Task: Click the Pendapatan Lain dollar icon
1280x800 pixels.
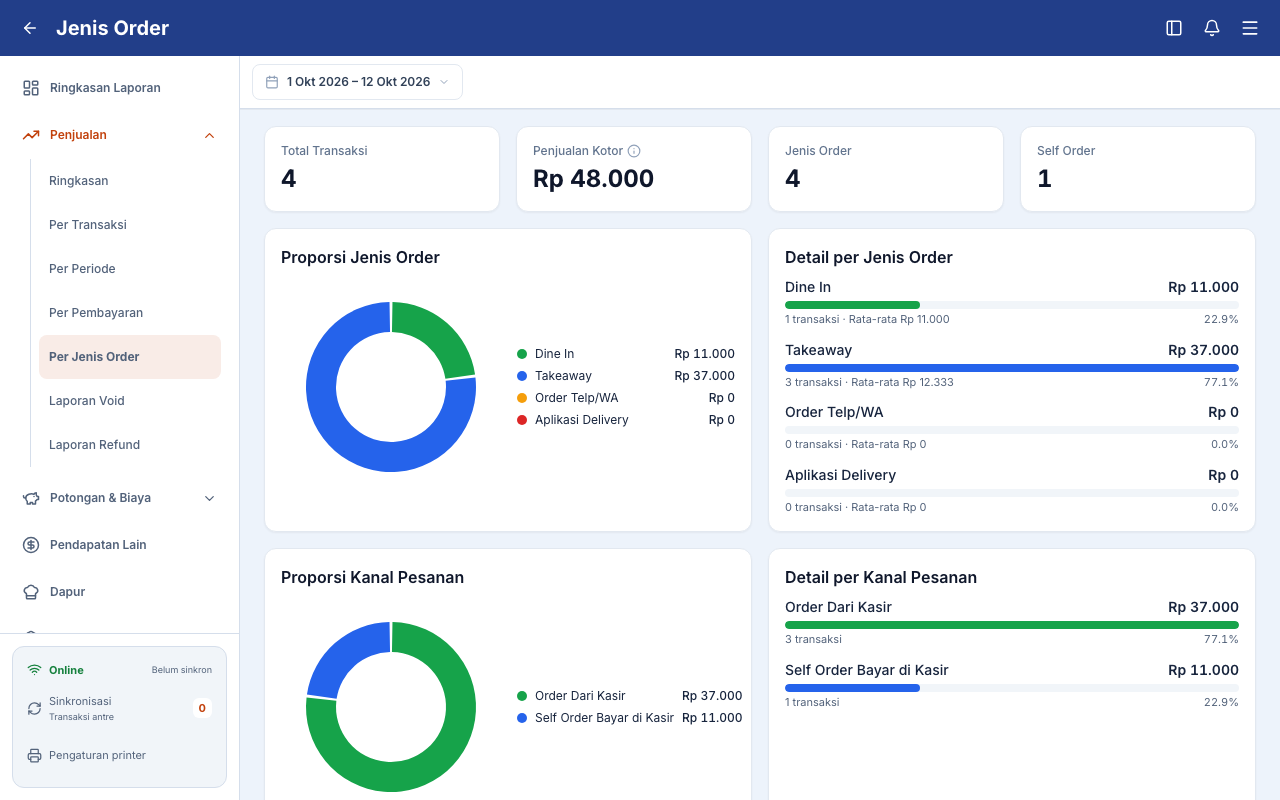Action: [31, 545]
